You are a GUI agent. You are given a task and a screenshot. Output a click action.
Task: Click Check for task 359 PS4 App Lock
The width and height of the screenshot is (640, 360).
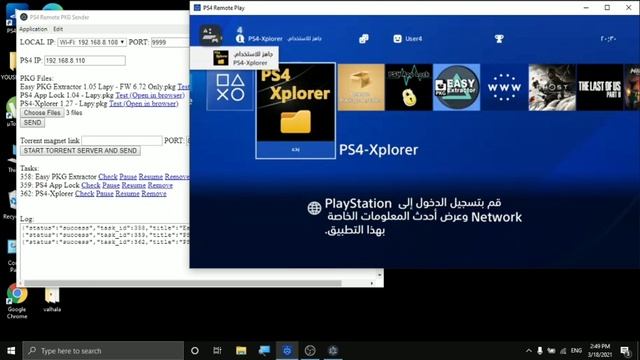click(91, 185)
